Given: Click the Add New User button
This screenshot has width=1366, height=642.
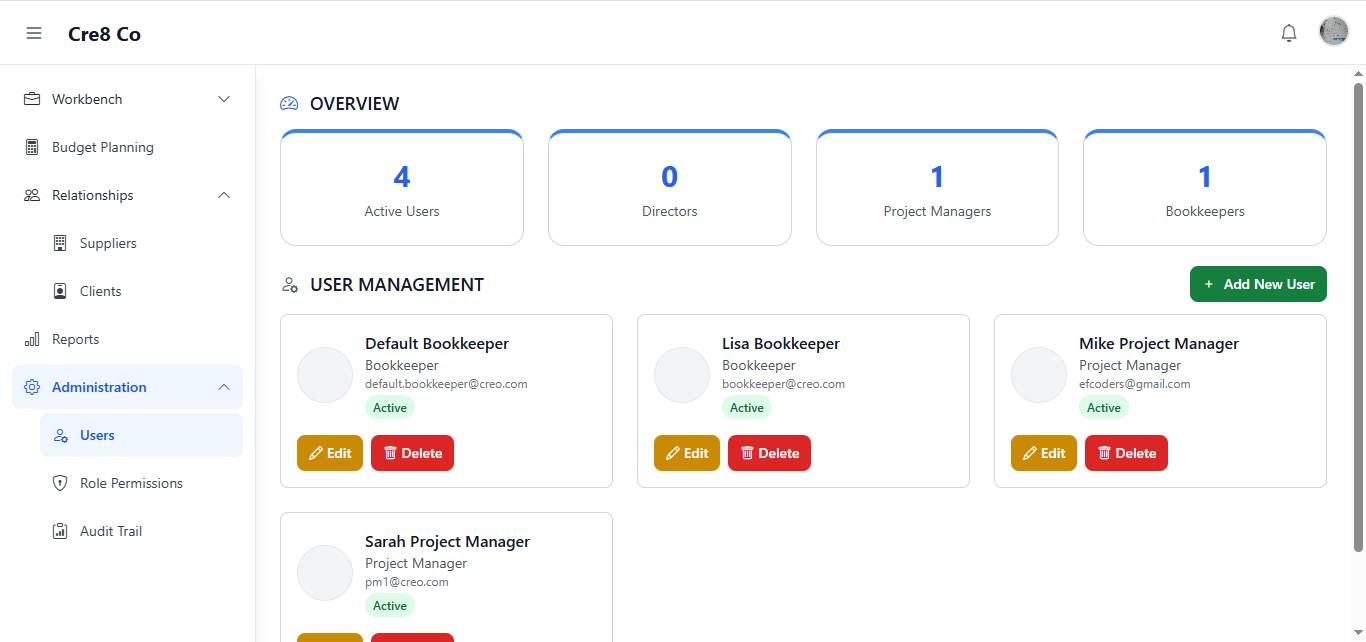Looking at the screenshot, I should (1258, 284).
